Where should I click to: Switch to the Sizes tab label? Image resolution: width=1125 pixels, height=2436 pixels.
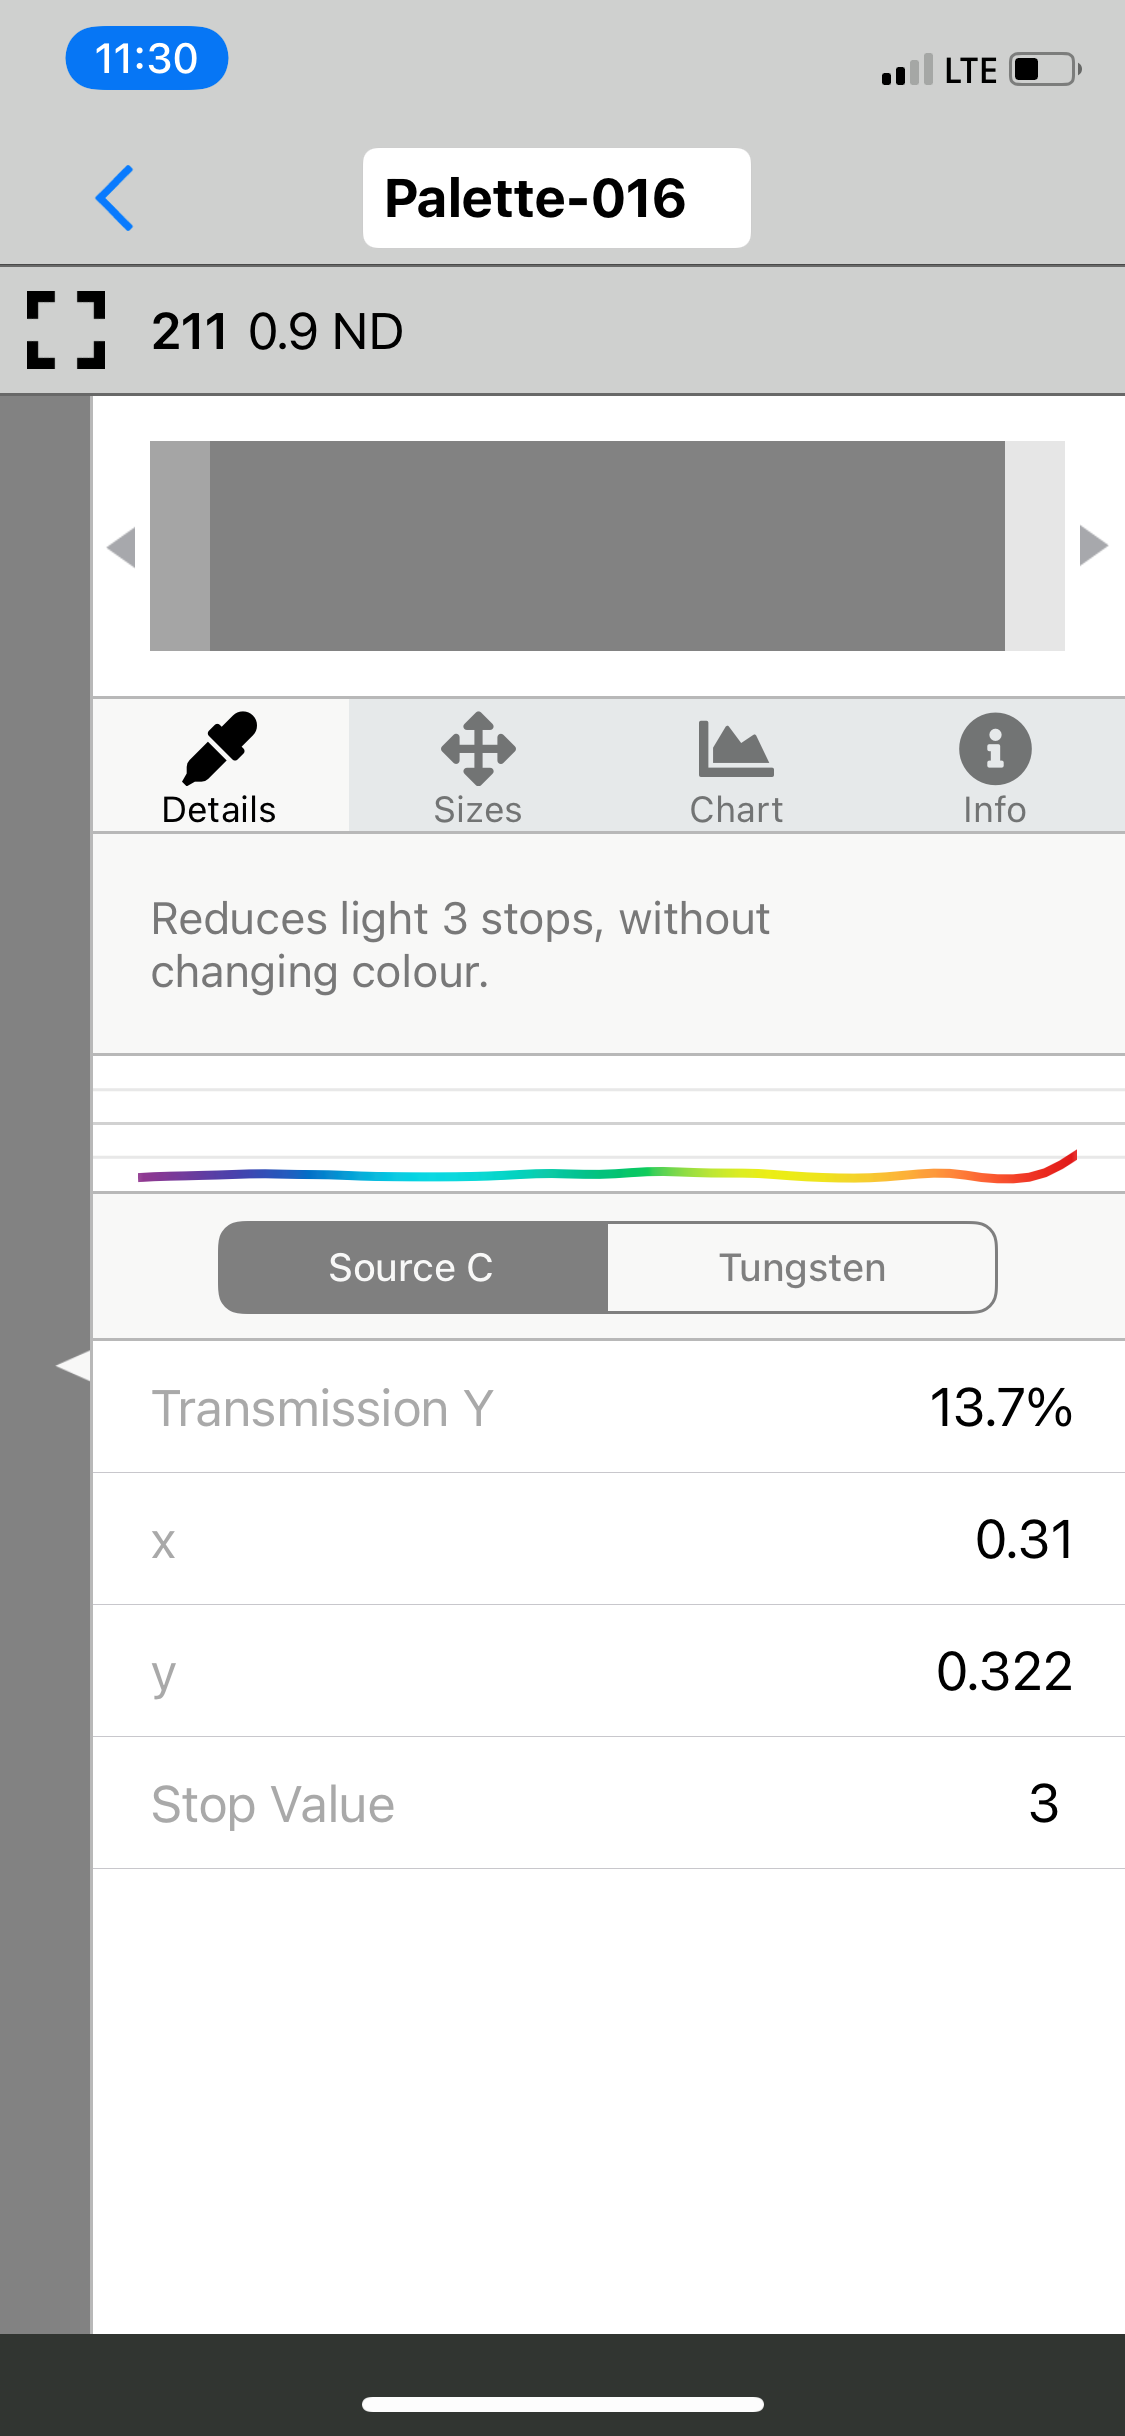click(x=478, y=810)
